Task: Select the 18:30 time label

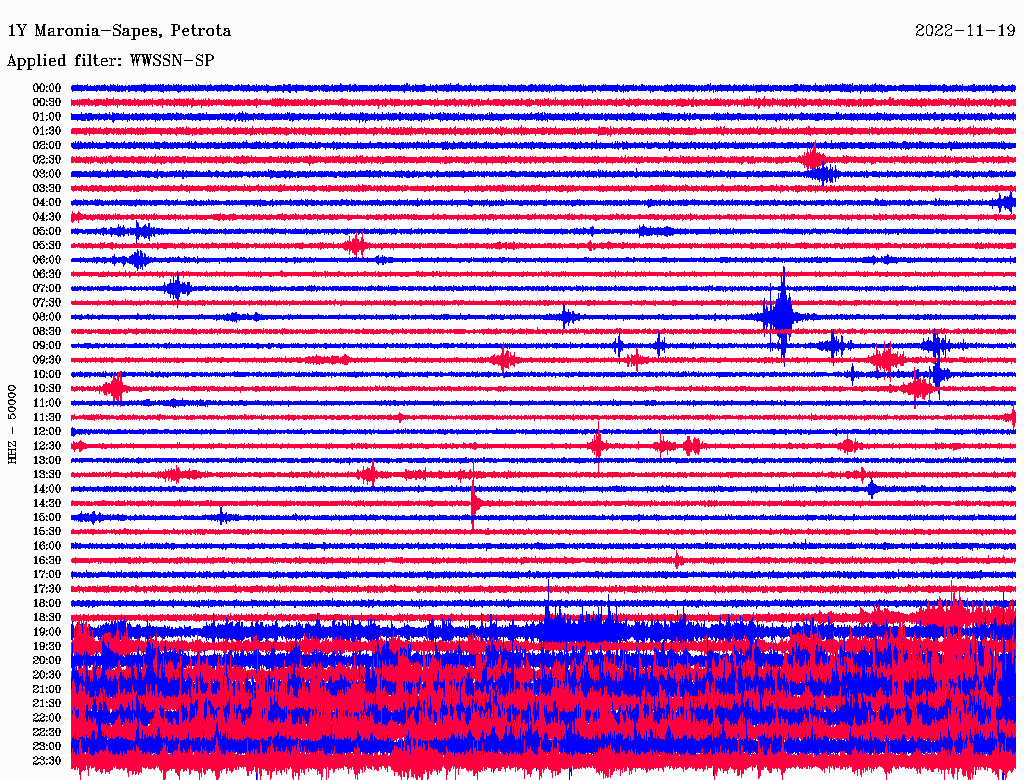Action: pyautogui.click(x=47, y=617)
